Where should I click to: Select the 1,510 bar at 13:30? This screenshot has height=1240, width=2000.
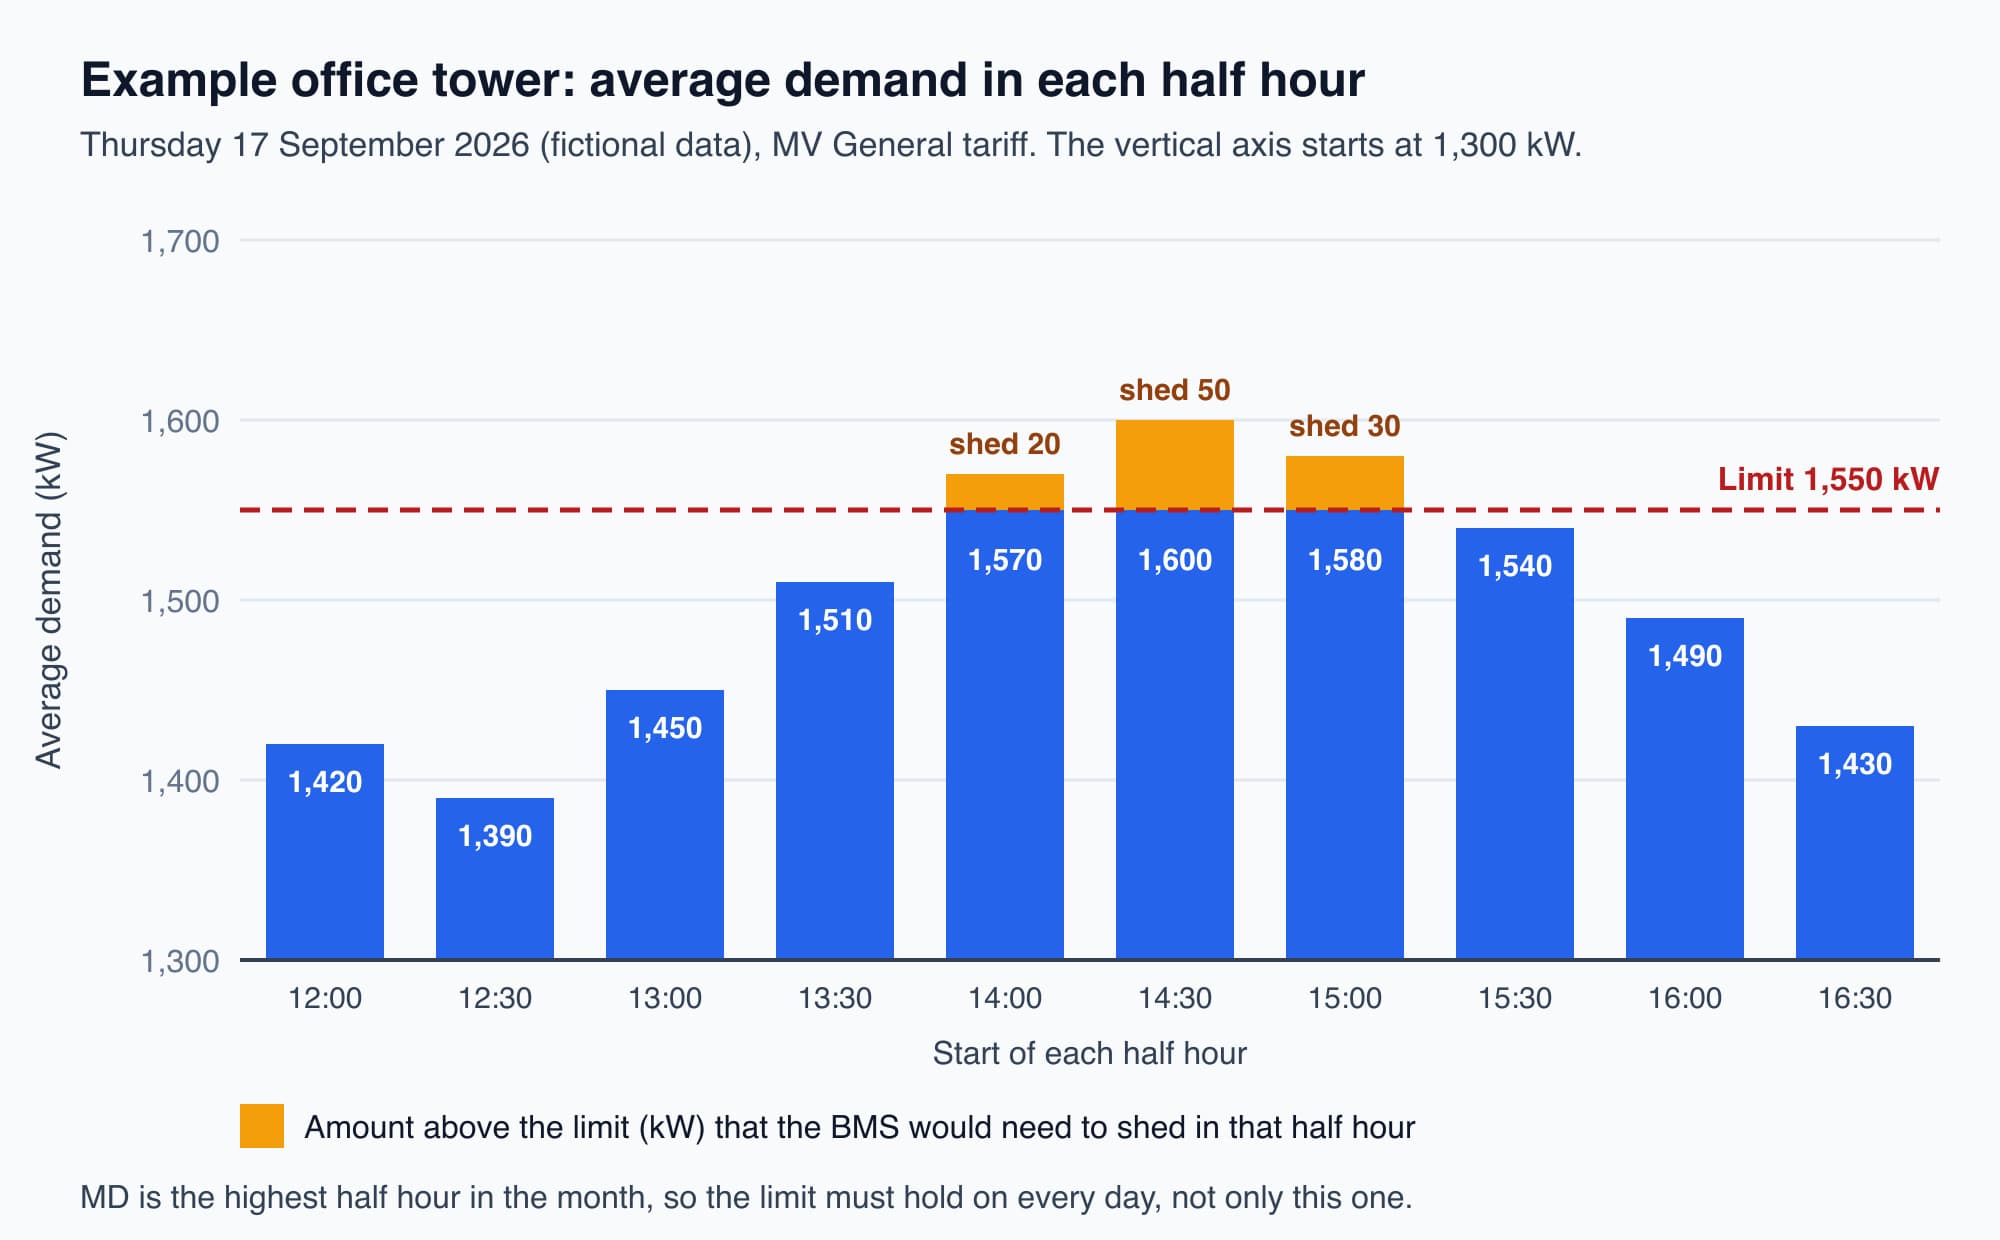(835, 771)
